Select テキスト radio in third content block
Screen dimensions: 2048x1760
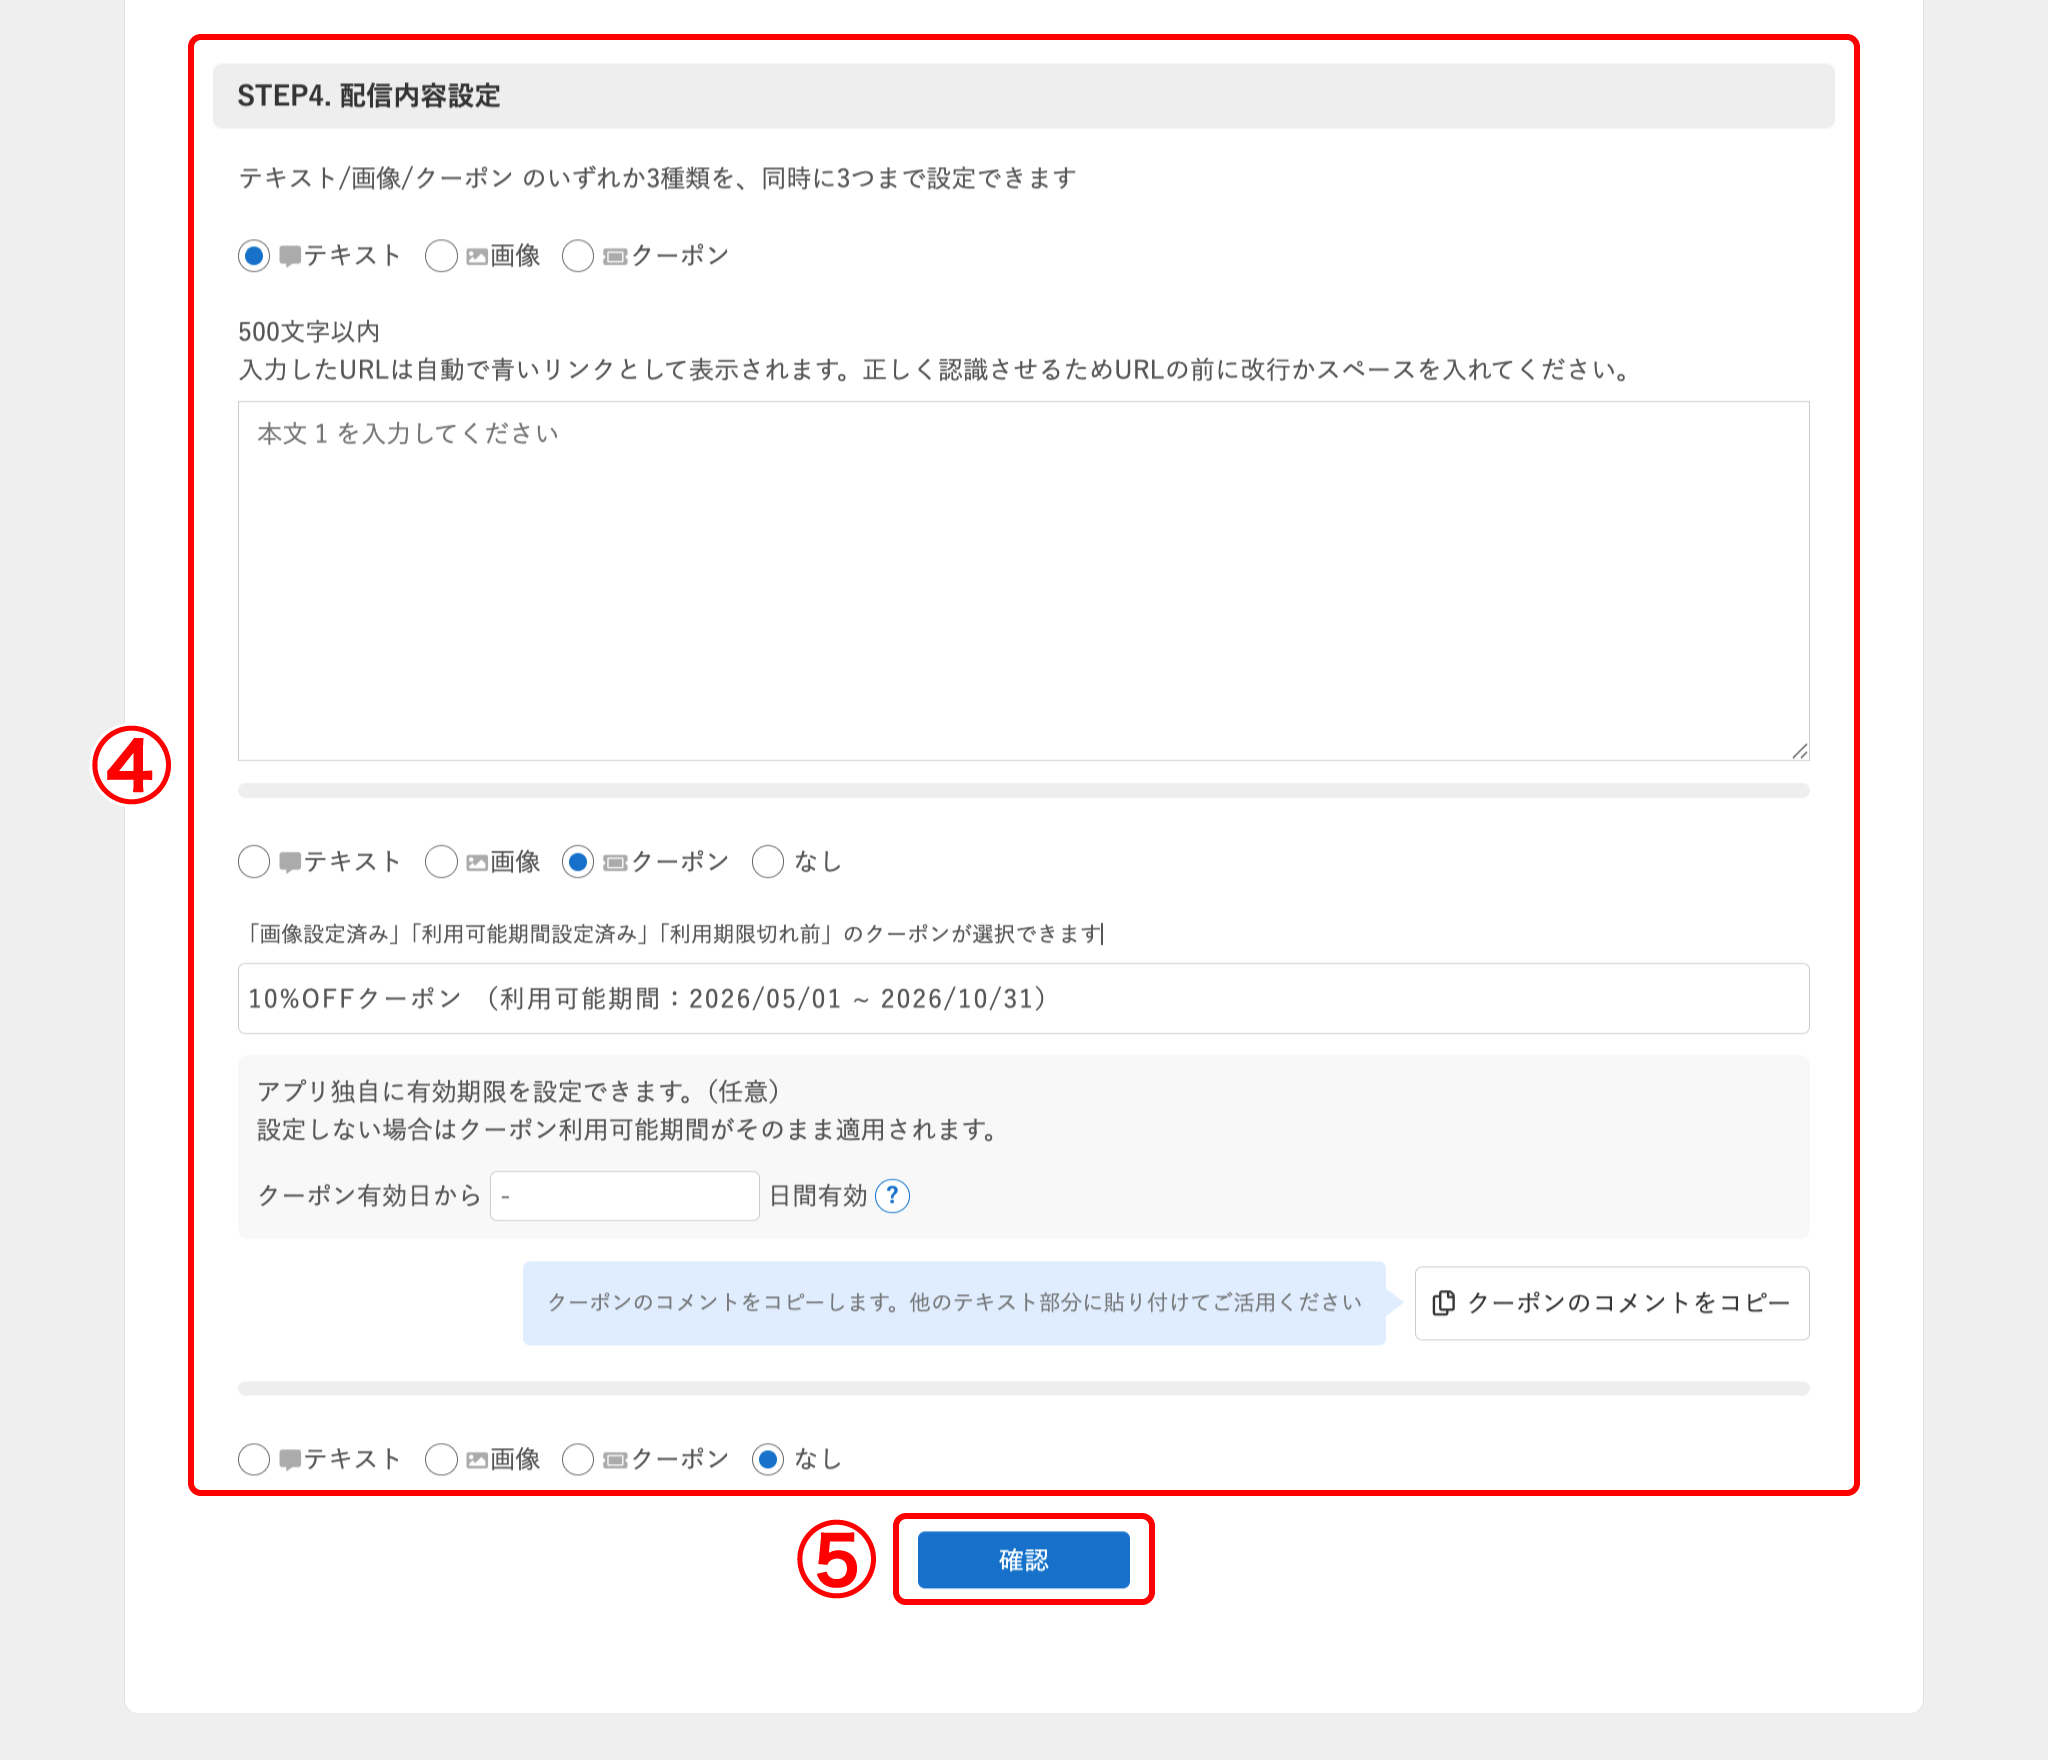pyautogui.click(x=254, y=1460)
